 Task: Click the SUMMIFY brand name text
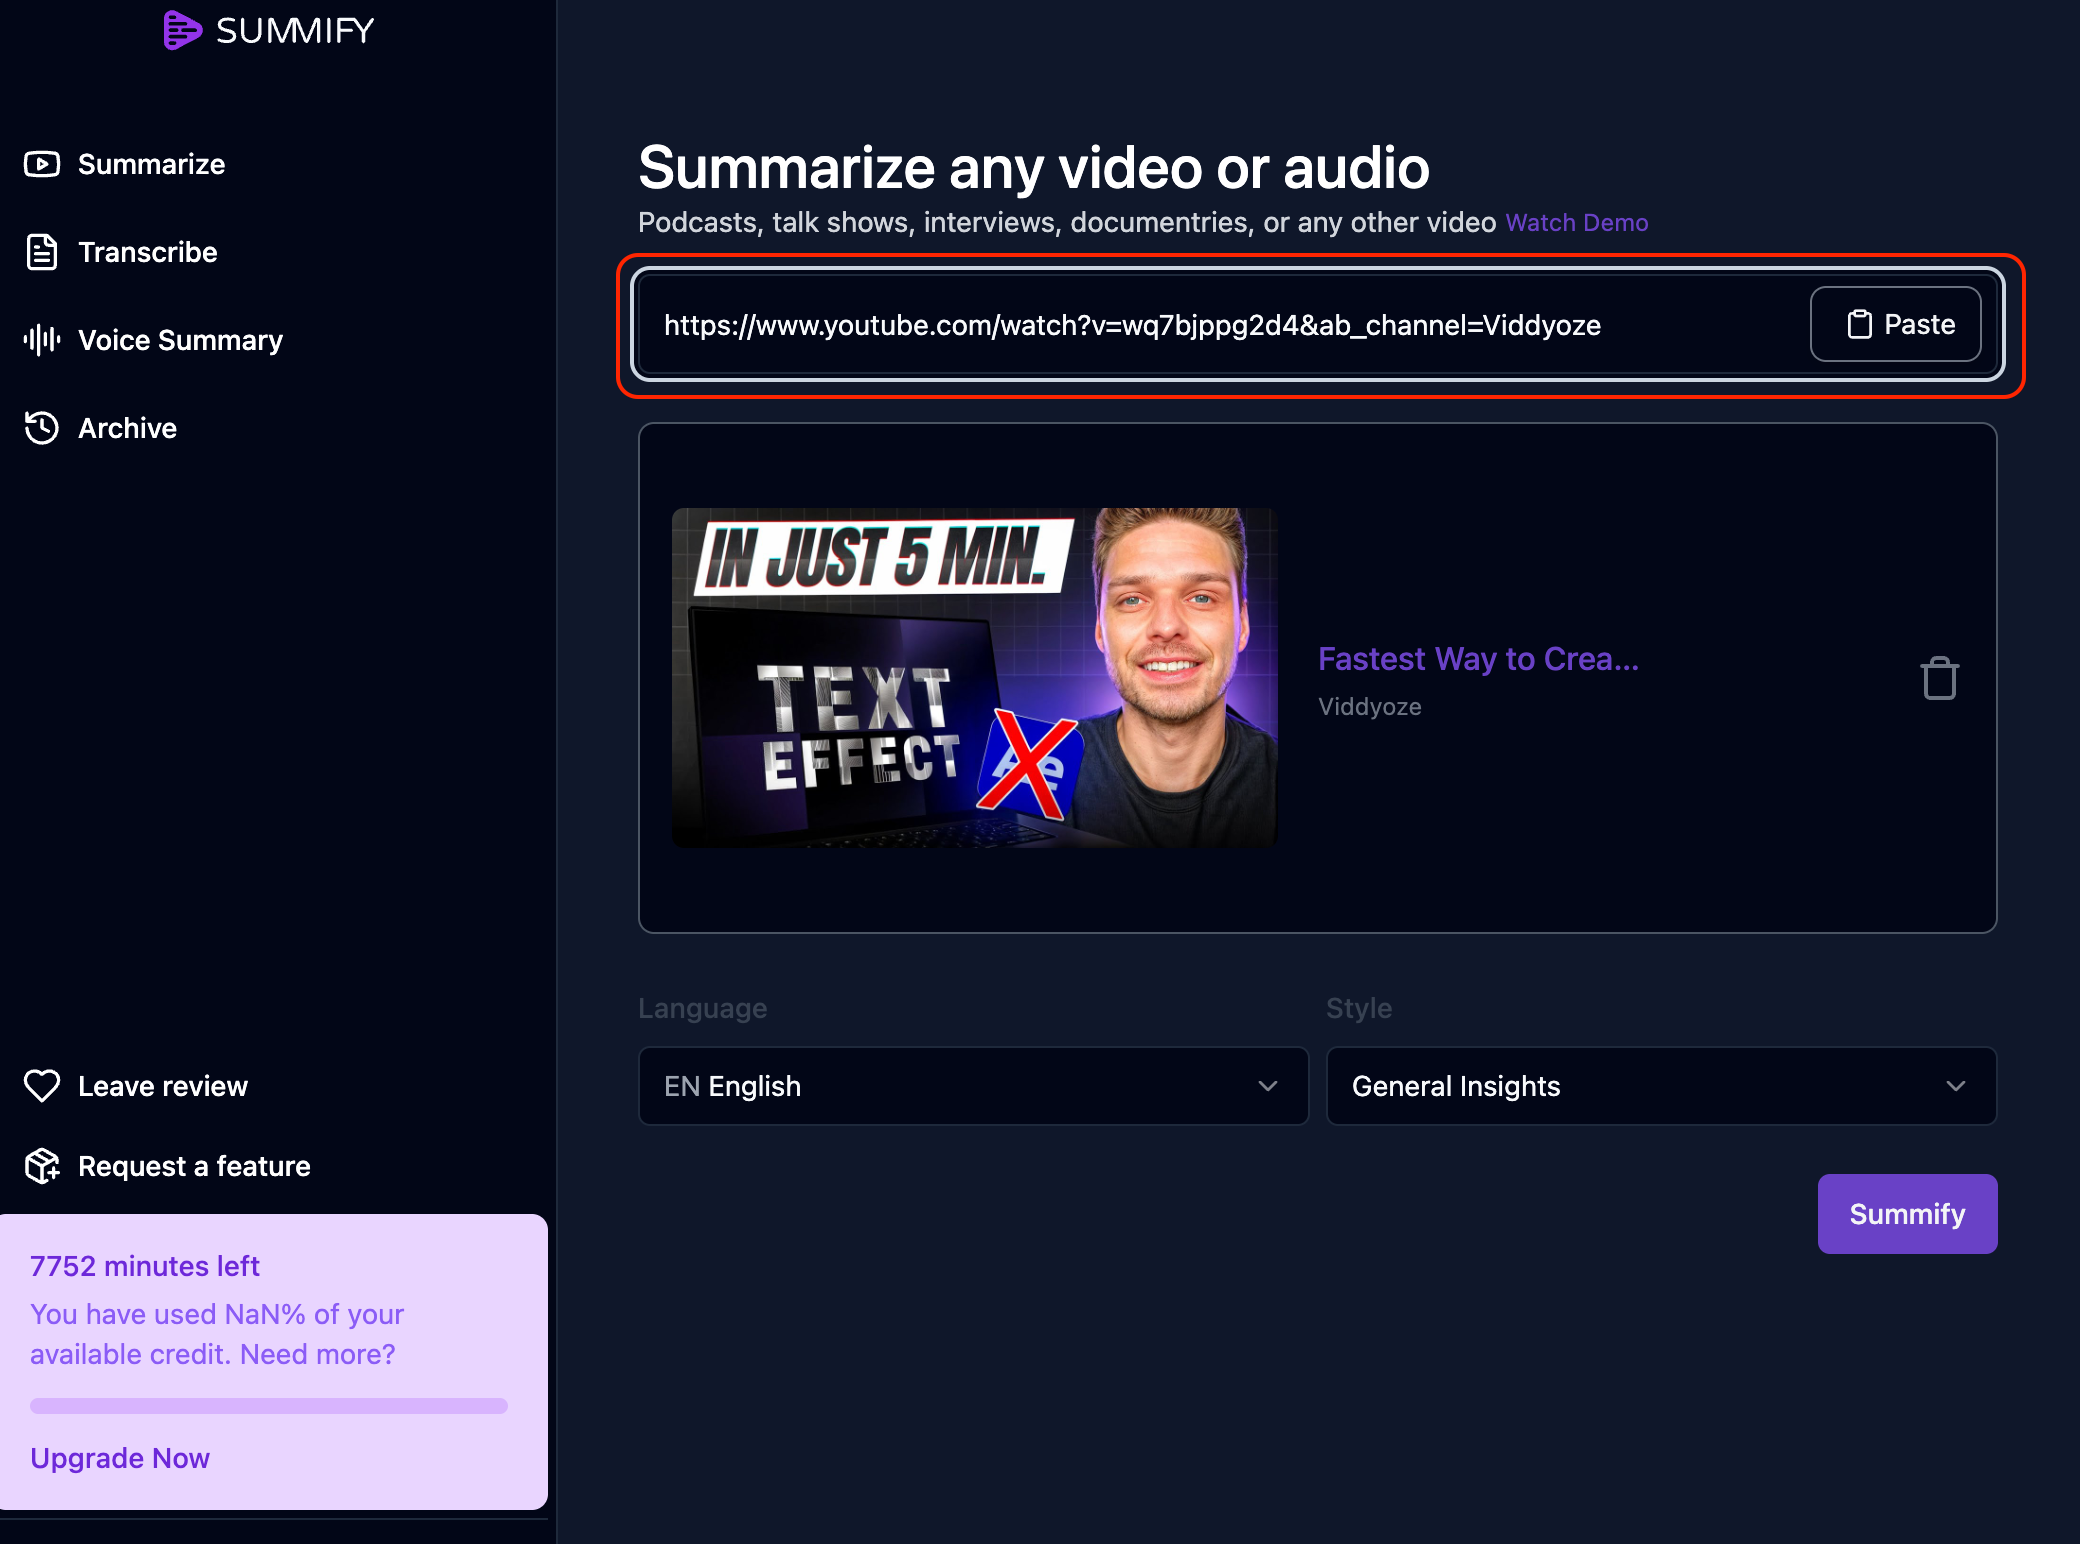[x=295, y=30]
